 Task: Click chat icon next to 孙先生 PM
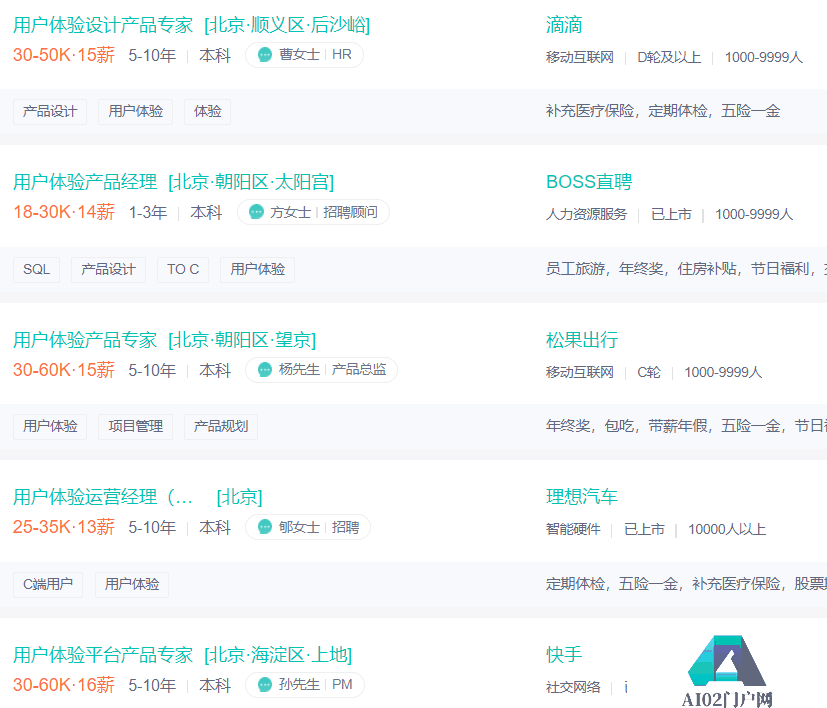[265, 685]
